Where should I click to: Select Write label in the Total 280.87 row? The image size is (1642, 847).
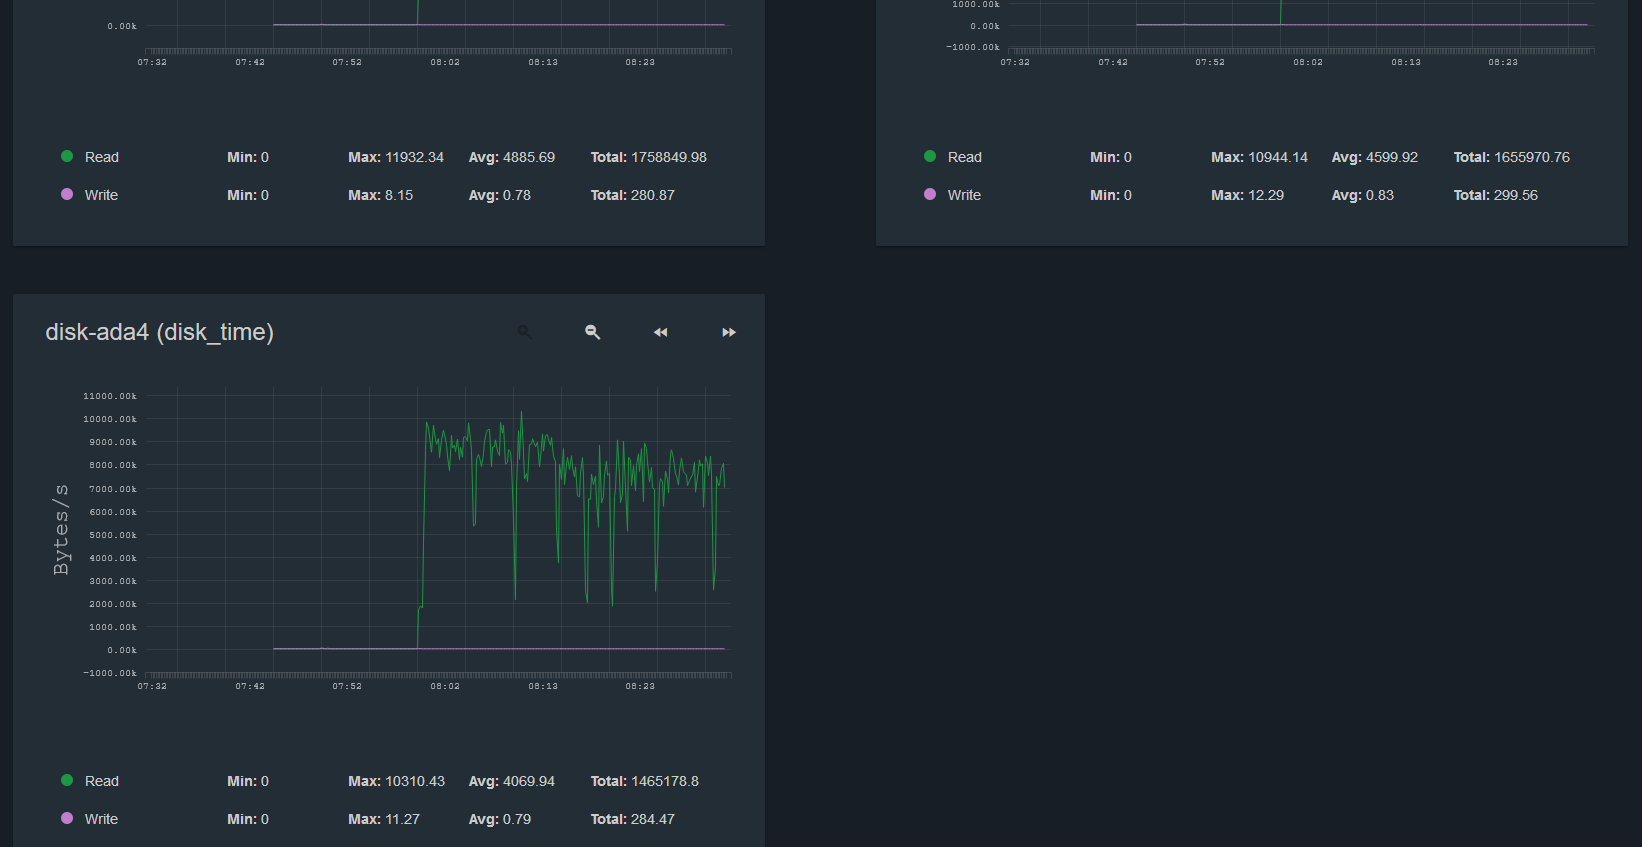[101, 195]
